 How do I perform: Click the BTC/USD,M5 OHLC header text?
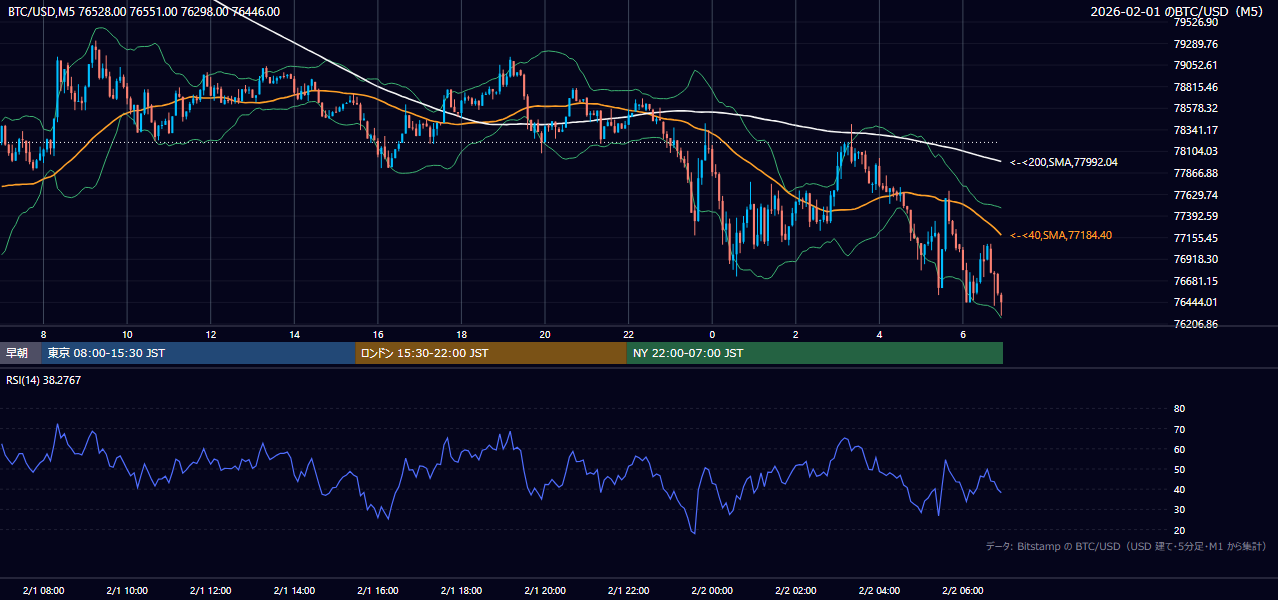click(x=144, y=12)
